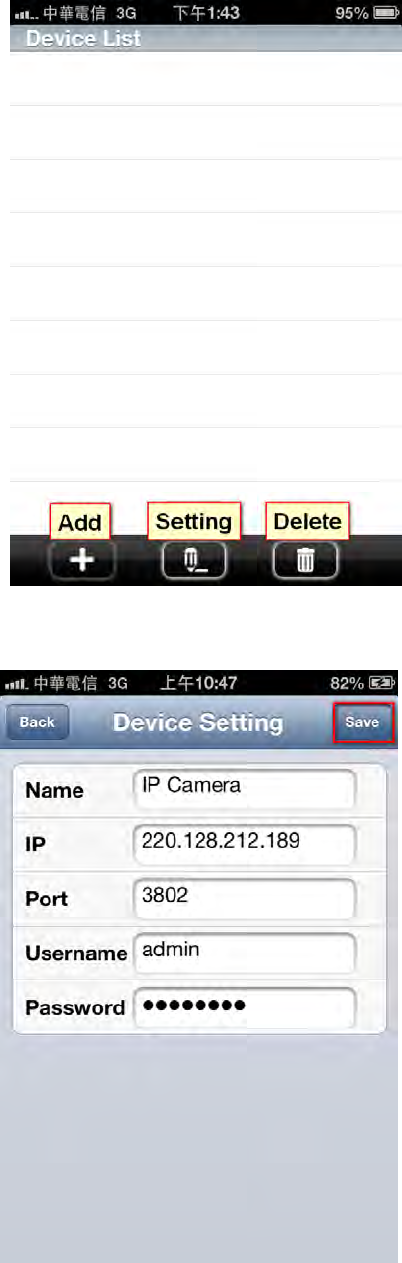Image resolution: width=402 pixels, height=1263 pixels.
Task: Go back using the Back button
Action: pos(37,722)
